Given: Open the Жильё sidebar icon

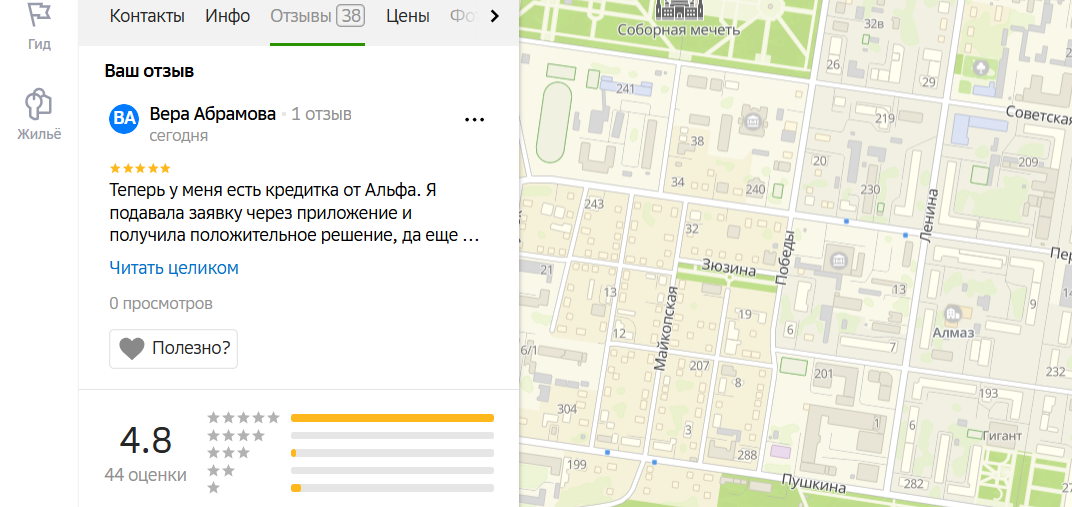Looking at the screenshot, I should pos(39,104).
